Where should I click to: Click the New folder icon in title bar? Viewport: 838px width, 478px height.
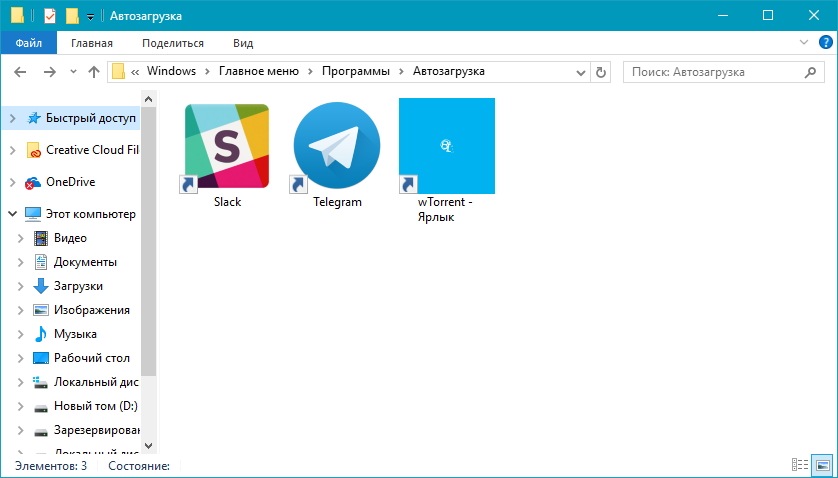click(x=72, y=16)
